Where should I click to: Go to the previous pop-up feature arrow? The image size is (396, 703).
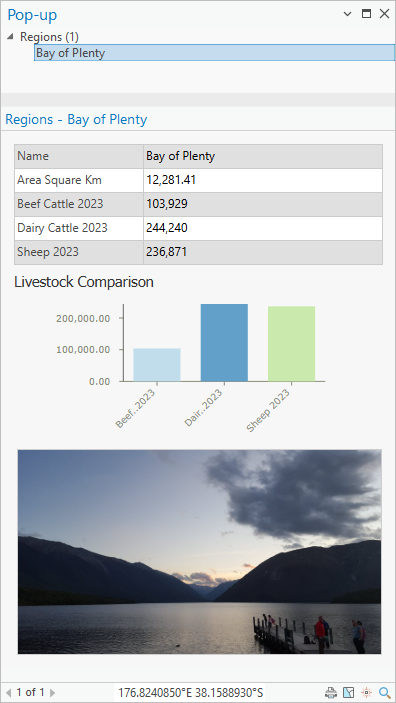[8, 692]
